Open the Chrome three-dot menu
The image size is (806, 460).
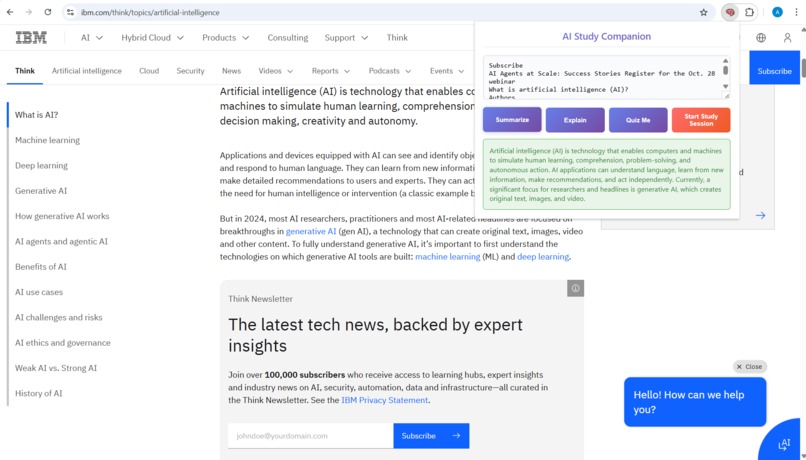pos(795,12)
